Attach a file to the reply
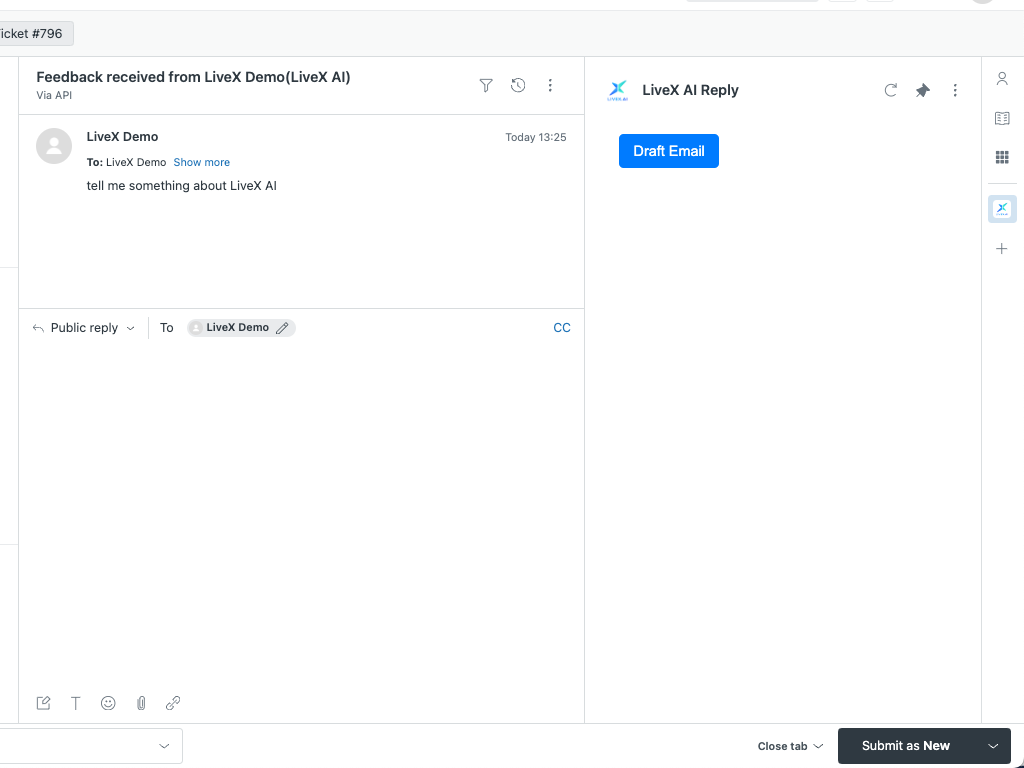 pyautogui.click(x=141, y=703)
